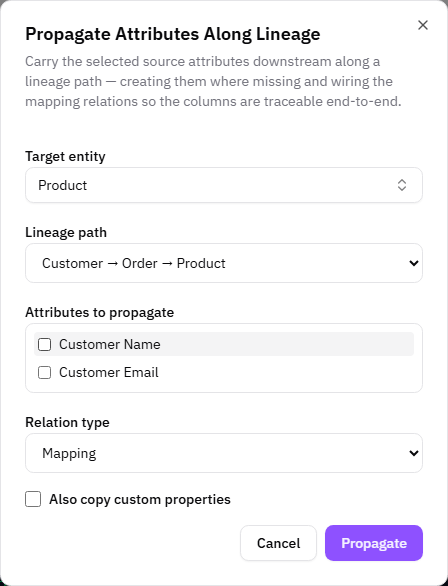Screen dimensions: 448x586
Task: Click the up-down chevron icon in Target entity
Action: [402, 185]
